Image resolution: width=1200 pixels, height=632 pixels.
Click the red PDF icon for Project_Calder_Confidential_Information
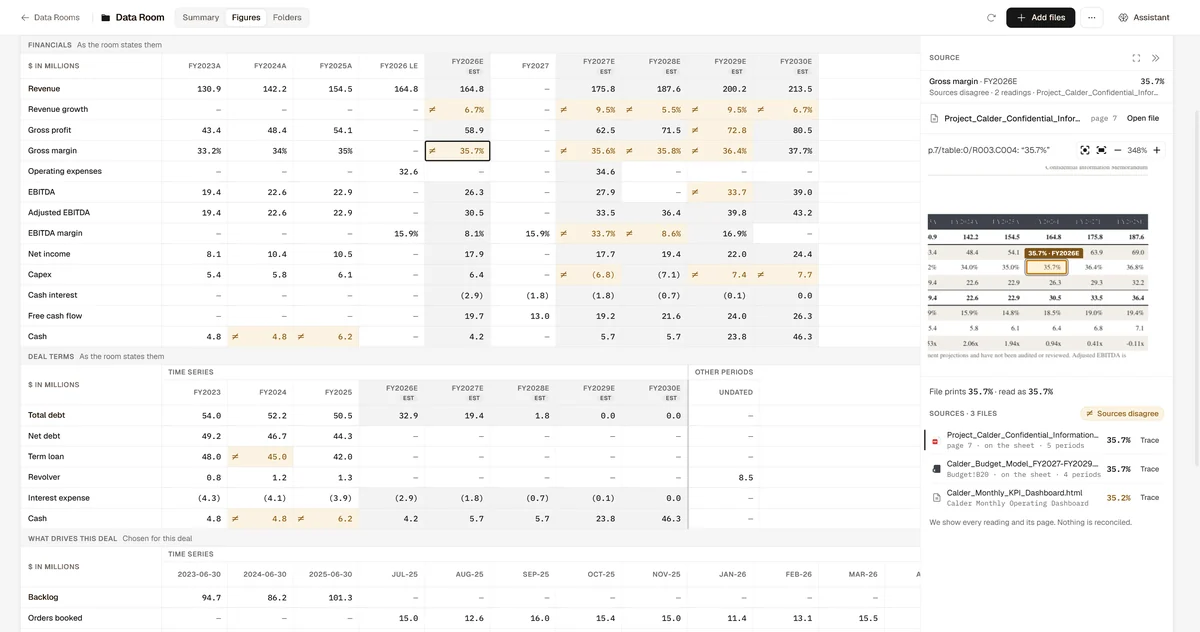pos(936,440)
